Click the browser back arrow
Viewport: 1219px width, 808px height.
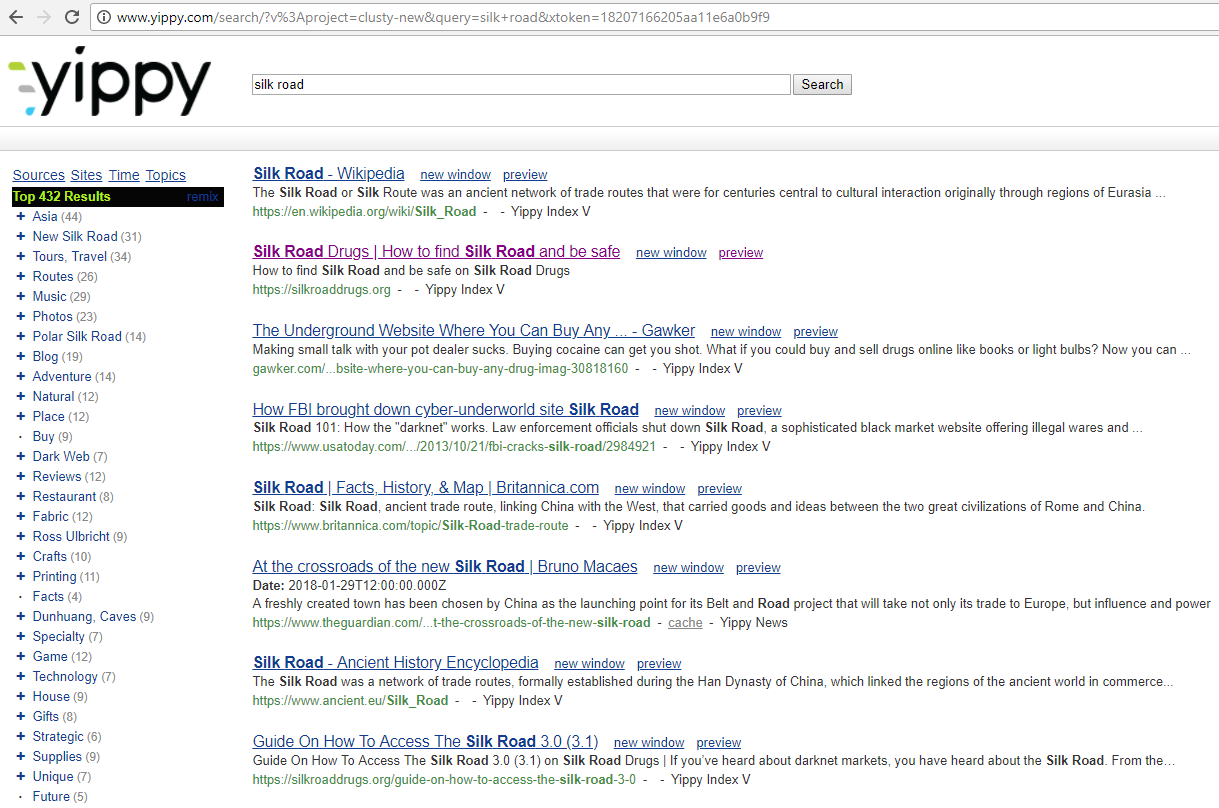16,17
